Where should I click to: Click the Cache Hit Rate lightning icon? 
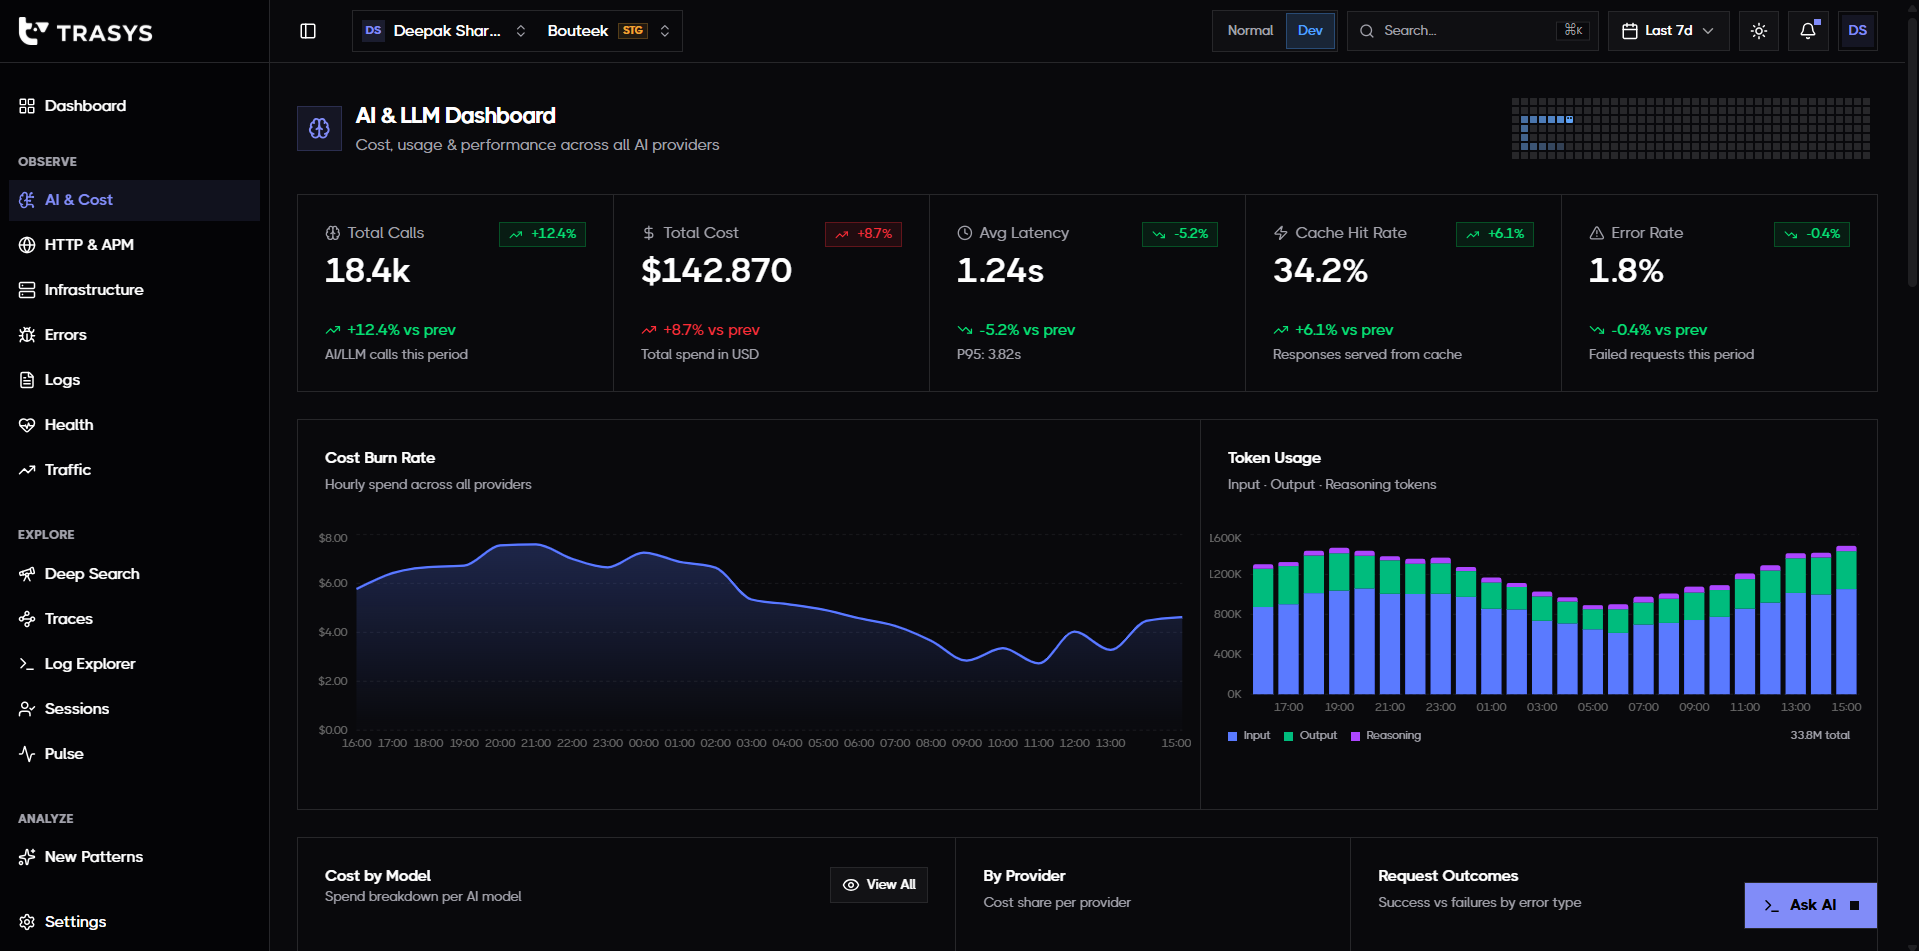[1281, 233]
